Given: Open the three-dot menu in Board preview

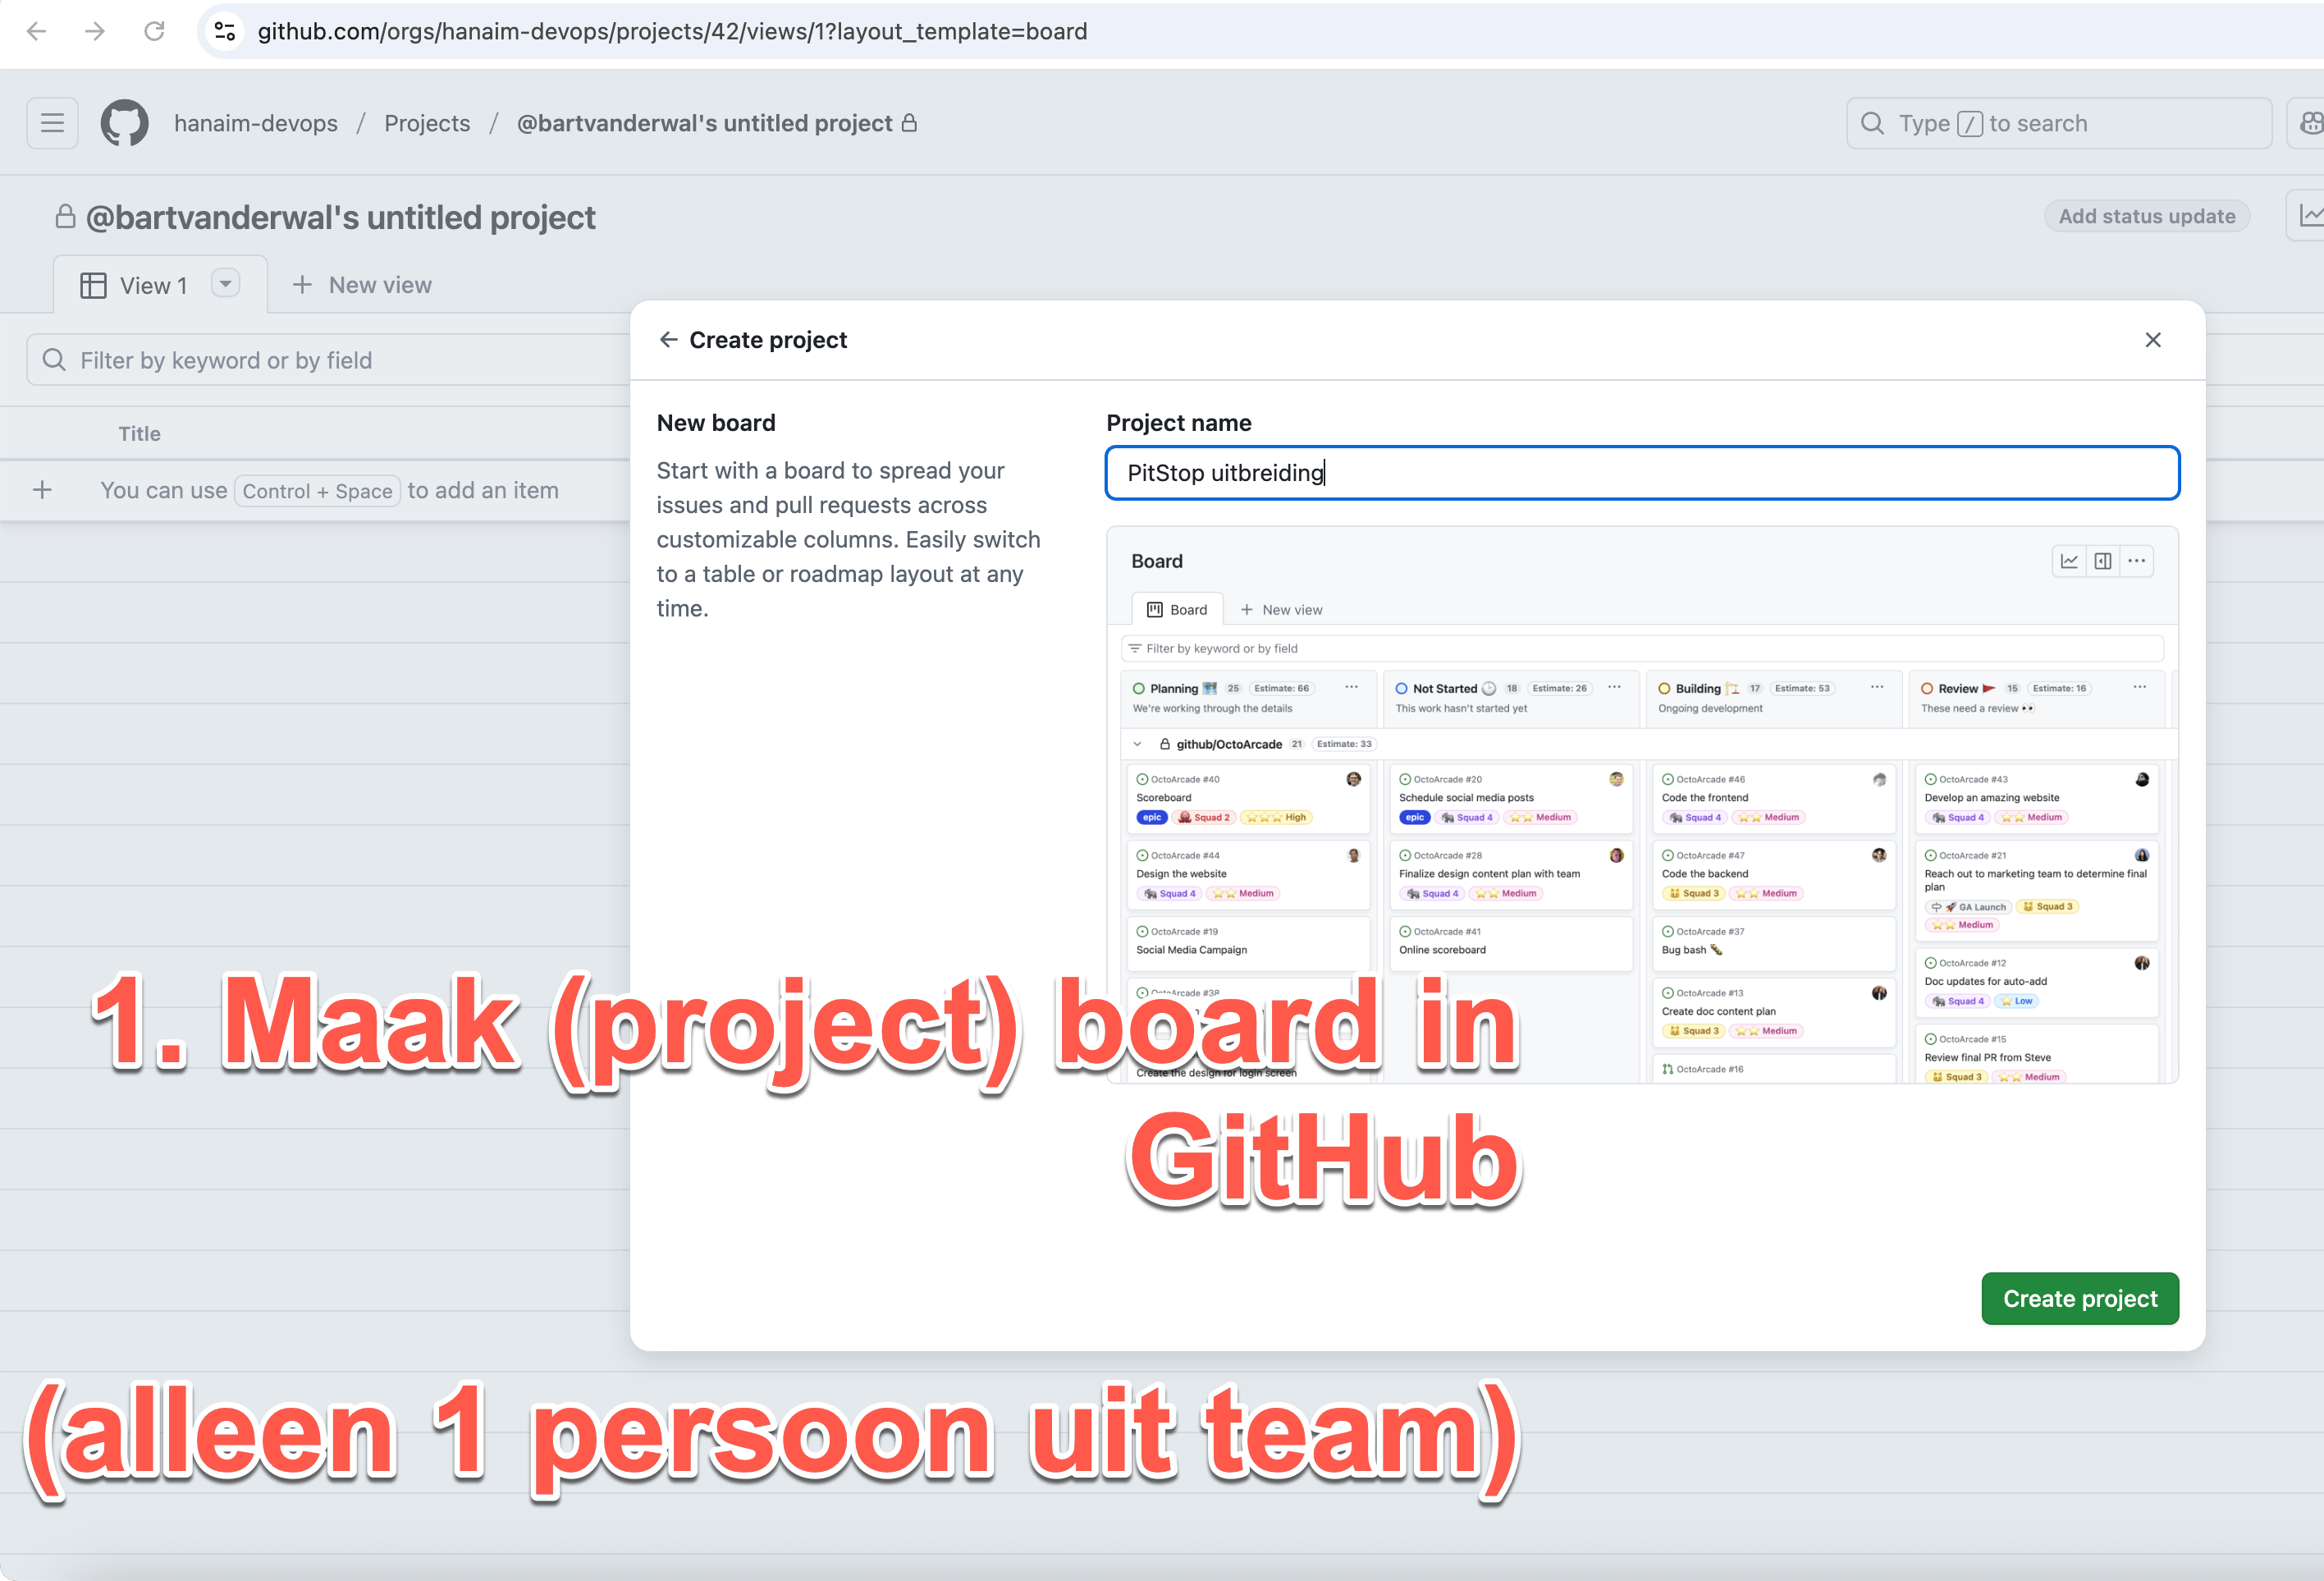Looking at the screenshot, I should click(x=2137, y=561).
